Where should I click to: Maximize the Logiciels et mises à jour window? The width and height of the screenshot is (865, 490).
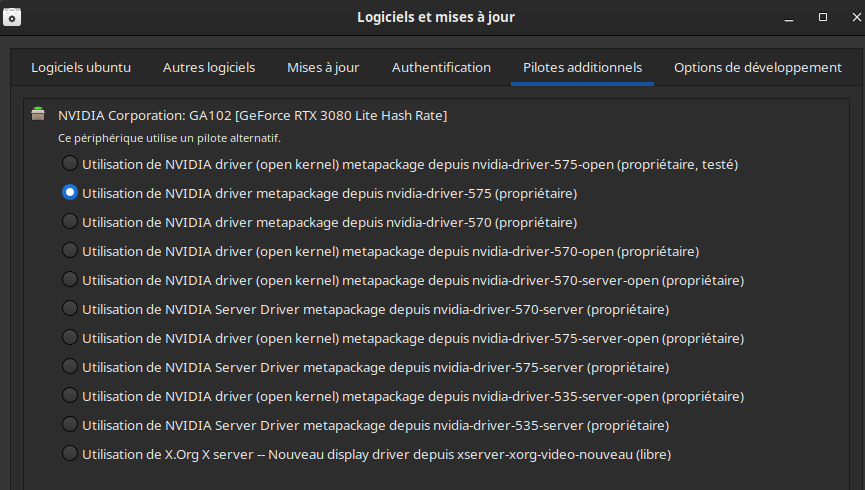(823, 17)
